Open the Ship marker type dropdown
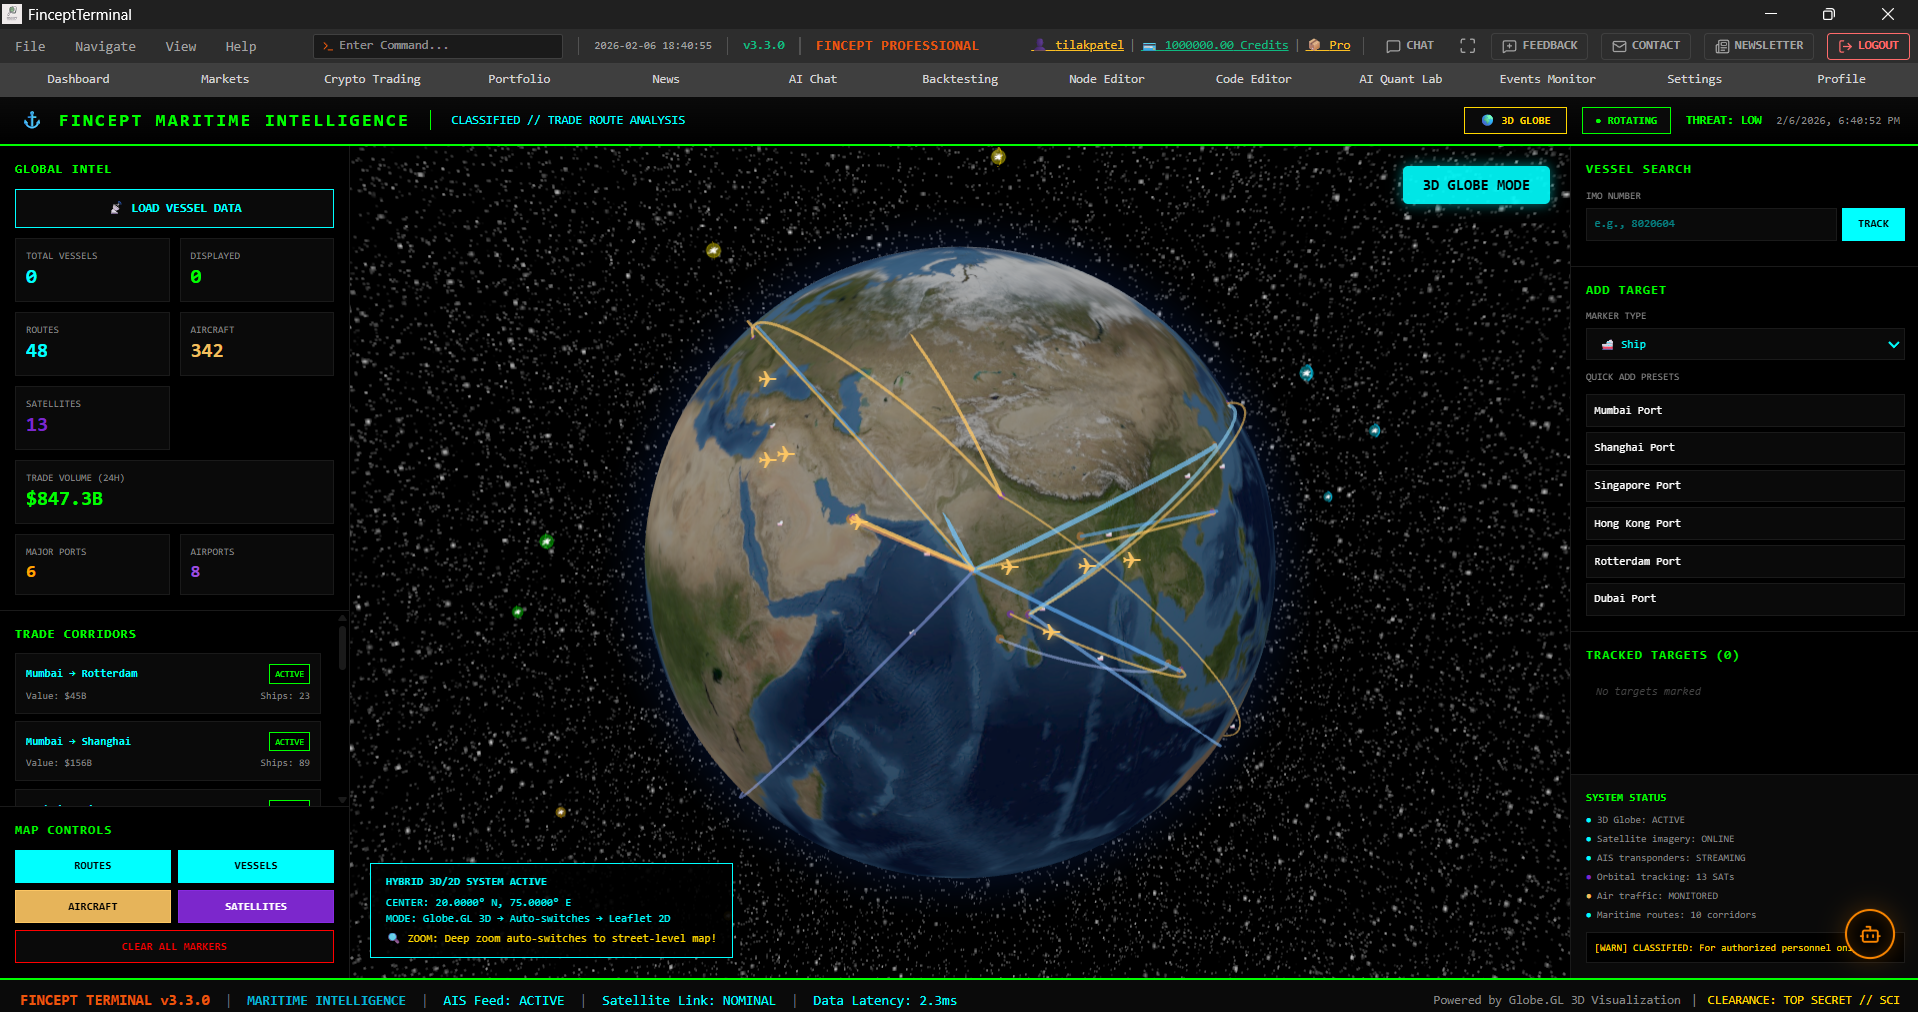 pyautogui.click(x=1743, y=344)
